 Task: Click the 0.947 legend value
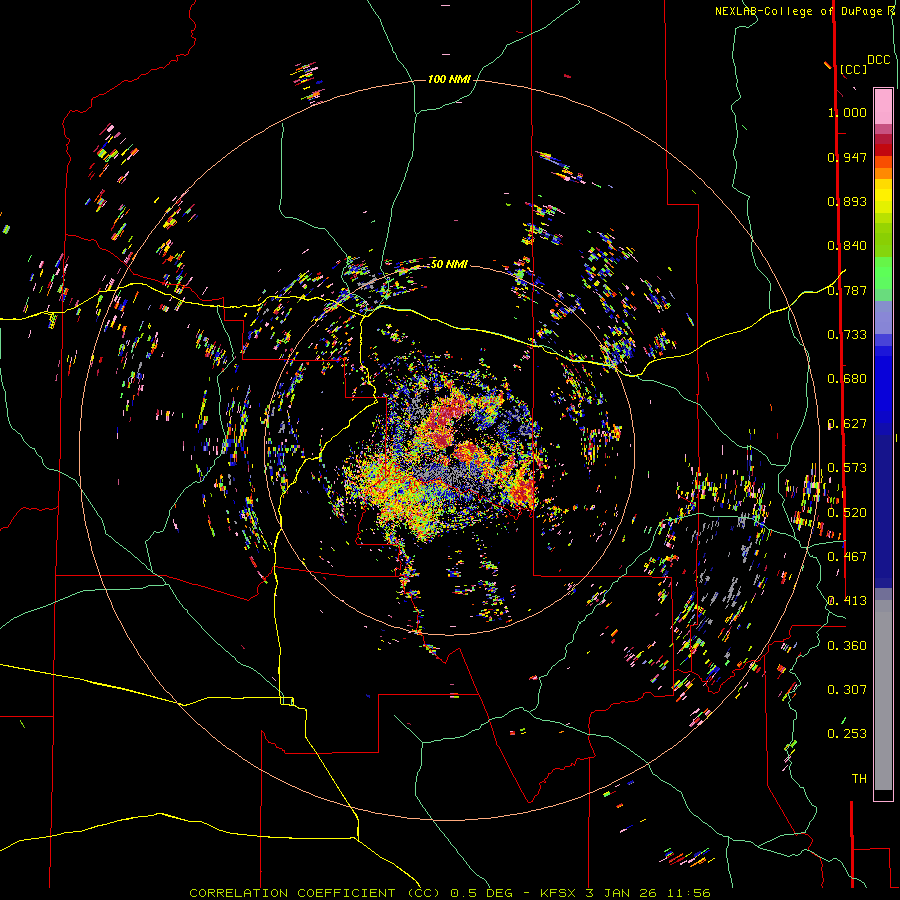(x=847, y=157)
